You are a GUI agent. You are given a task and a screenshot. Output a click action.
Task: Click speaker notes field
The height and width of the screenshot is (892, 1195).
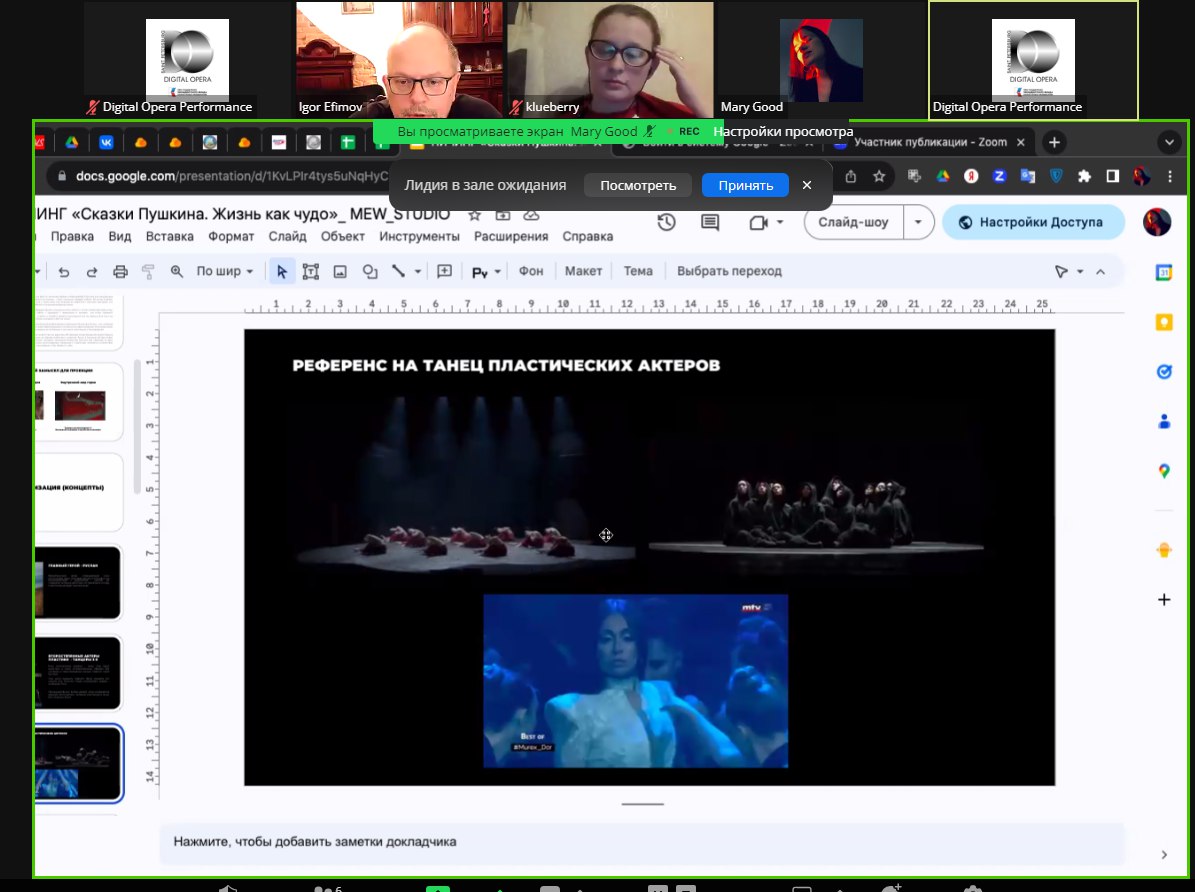pos(642,842)
